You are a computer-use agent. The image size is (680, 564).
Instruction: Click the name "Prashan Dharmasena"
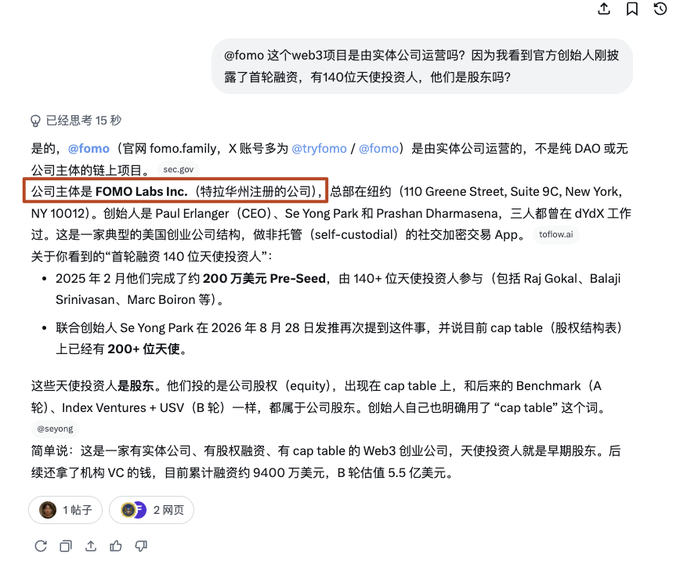[x=437, y=213]
